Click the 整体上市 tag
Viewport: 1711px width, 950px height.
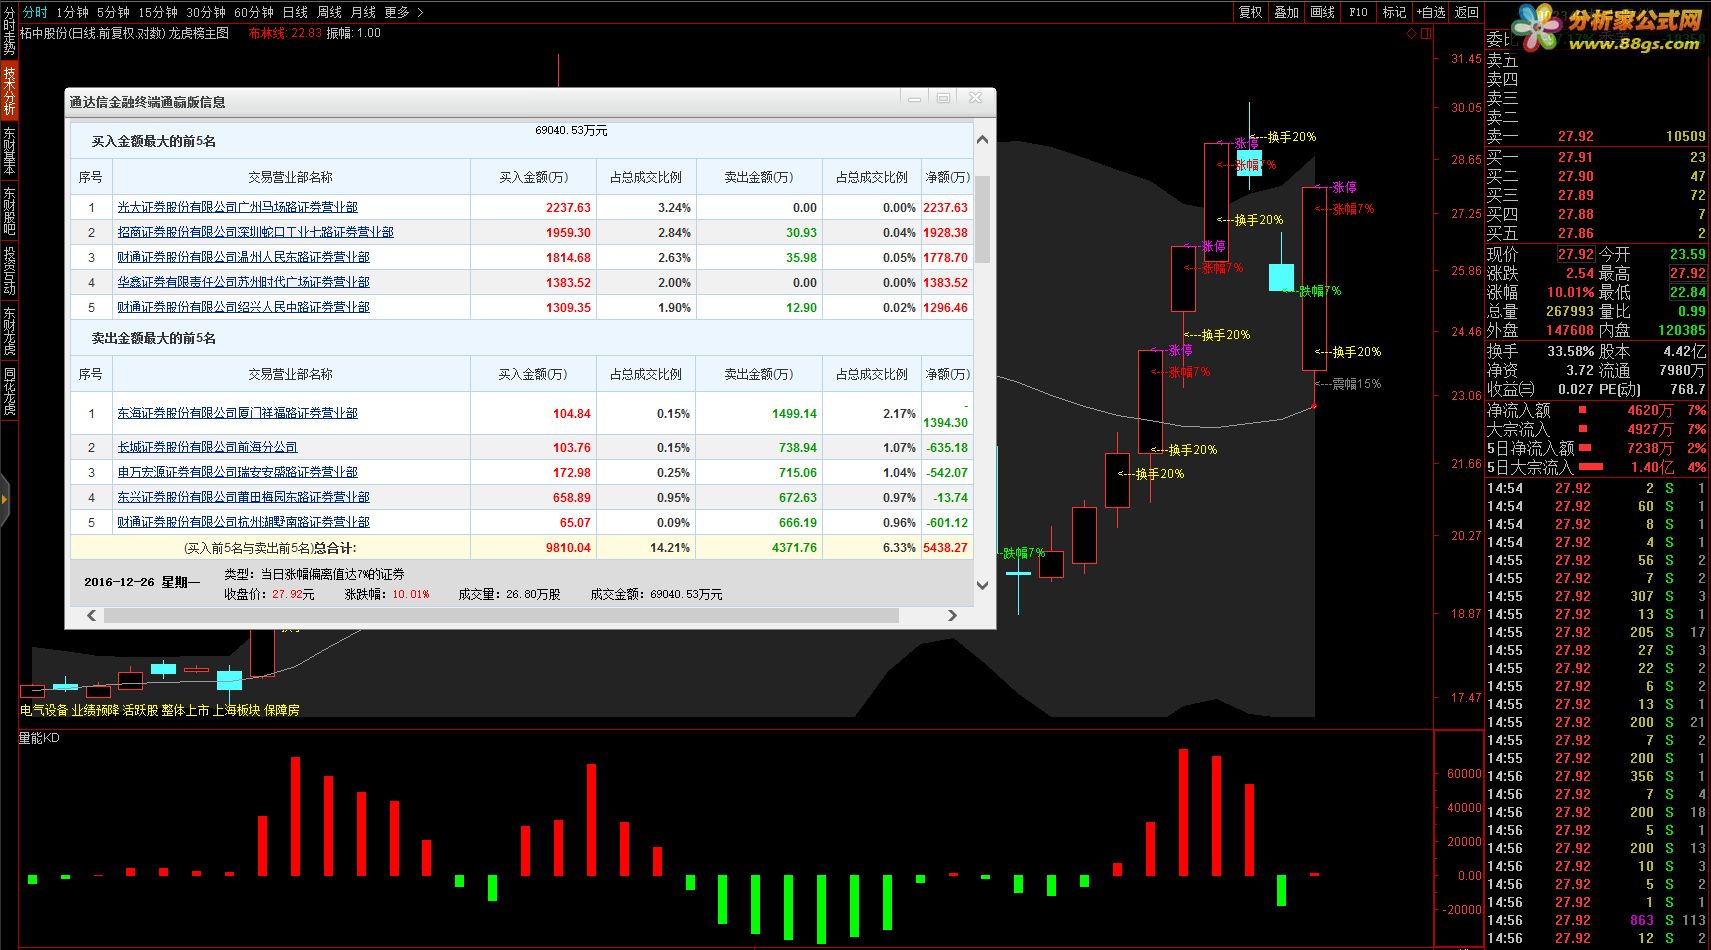pyautogui.click(x=185, y=710)
